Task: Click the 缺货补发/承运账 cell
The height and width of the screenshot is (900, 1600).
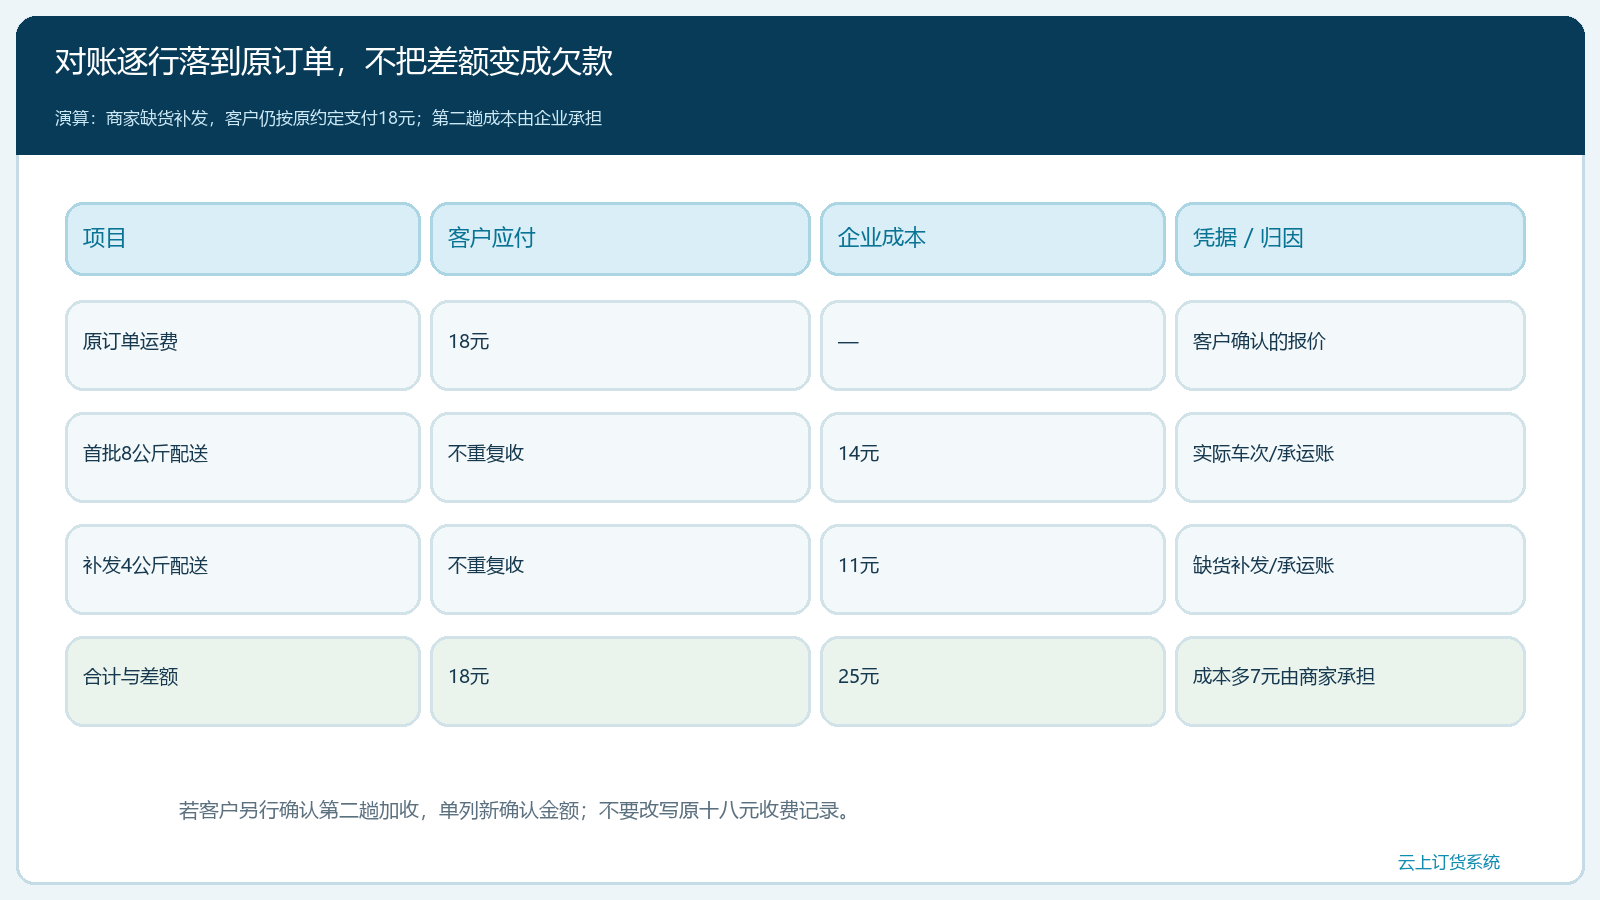Action: coord(1350,569)
